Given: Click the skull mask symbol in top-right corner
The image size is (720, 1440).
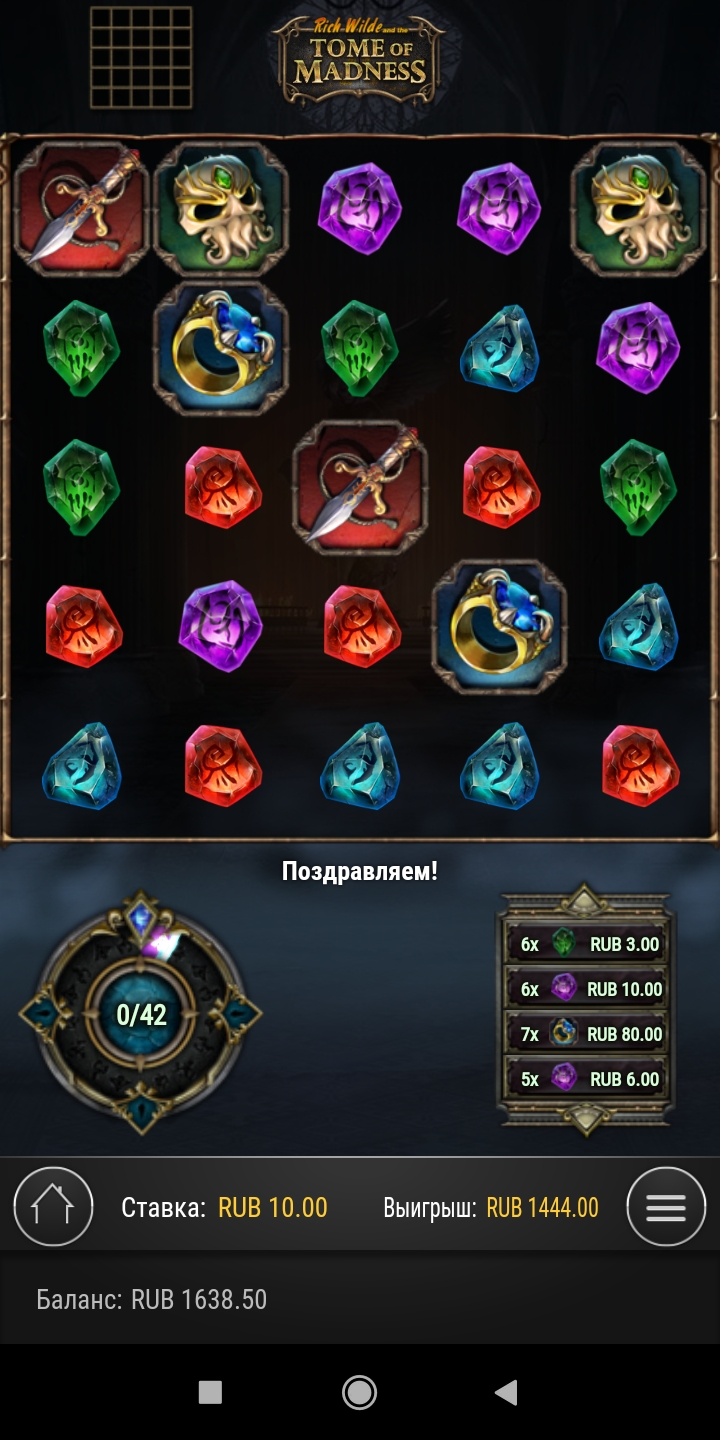Looking at the screenshot, I should point(639,209).
